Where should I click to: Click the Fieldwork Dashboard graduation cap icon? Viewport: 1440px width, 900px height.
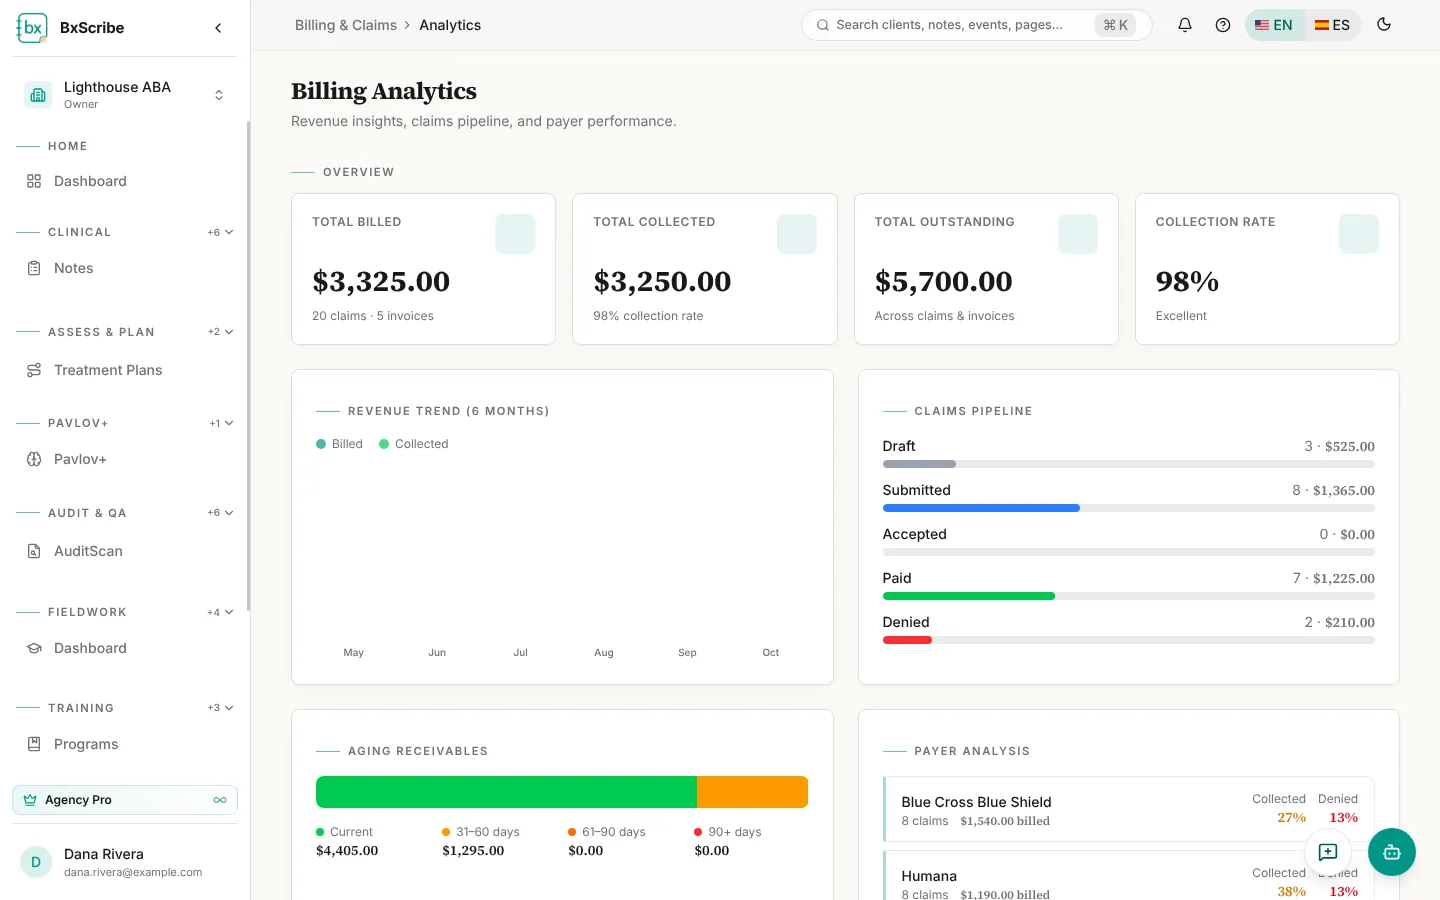click(34, 648)
